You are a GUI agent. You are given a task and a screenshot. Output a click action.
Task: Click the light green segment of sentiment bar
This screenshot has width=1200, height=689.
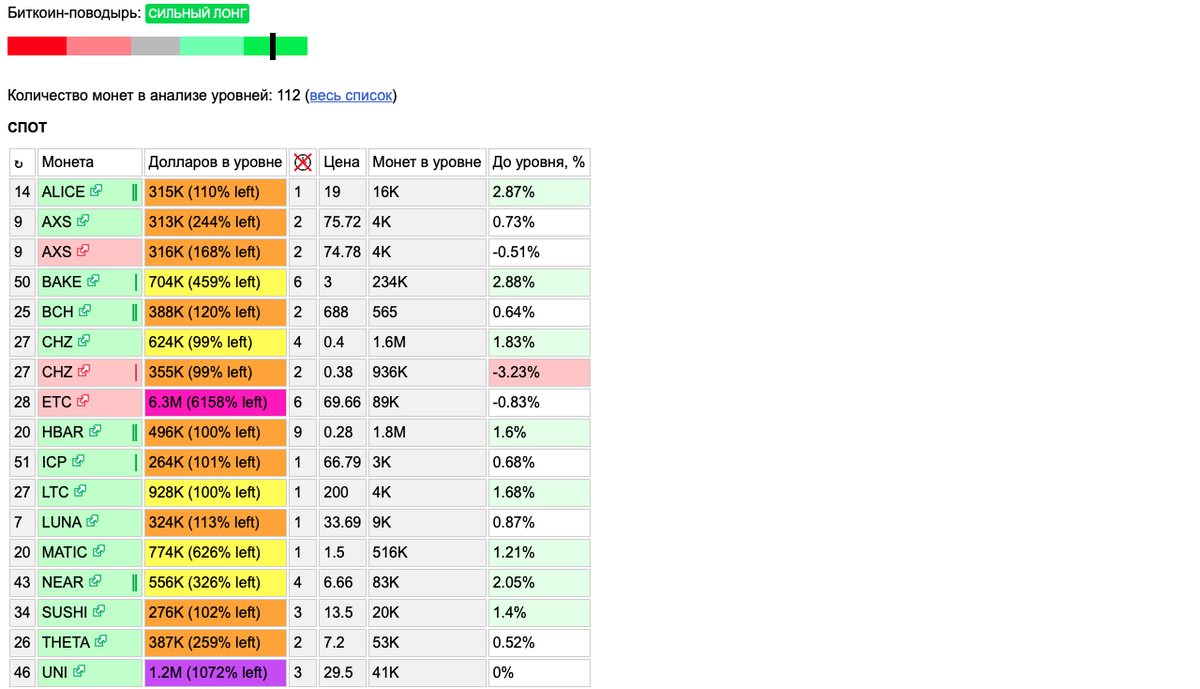tap(212, 46)
